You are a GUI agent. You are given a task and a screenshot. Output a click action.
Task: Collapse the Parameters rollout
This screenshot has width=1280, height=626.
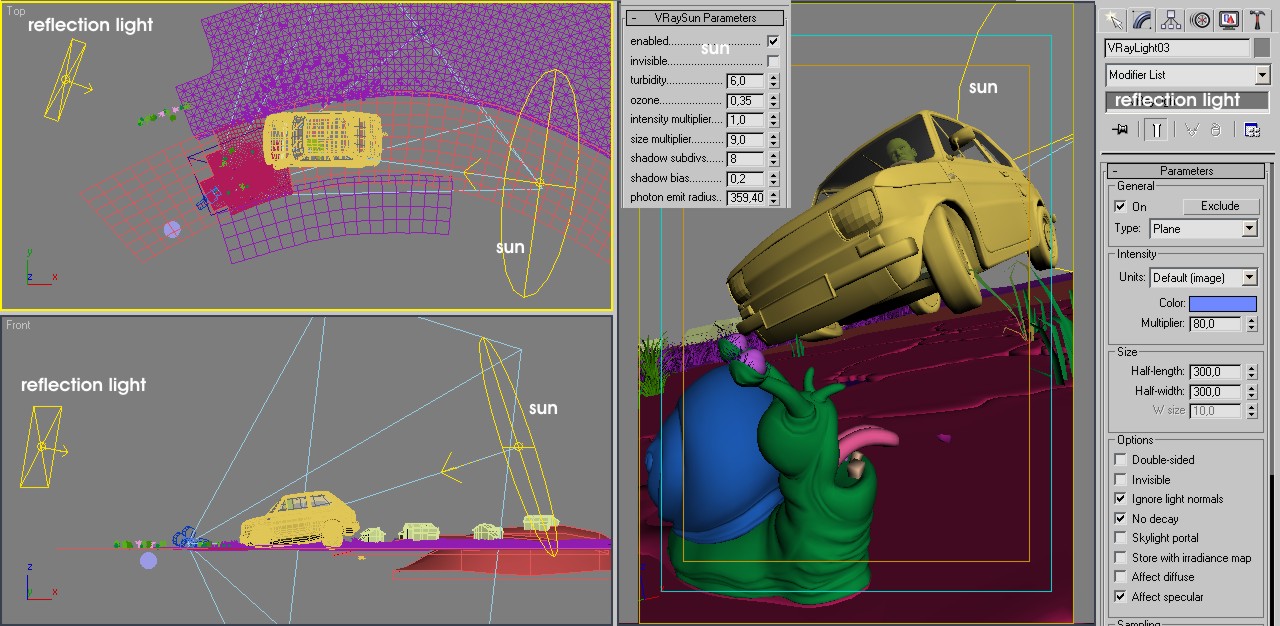click(1187, 171)
